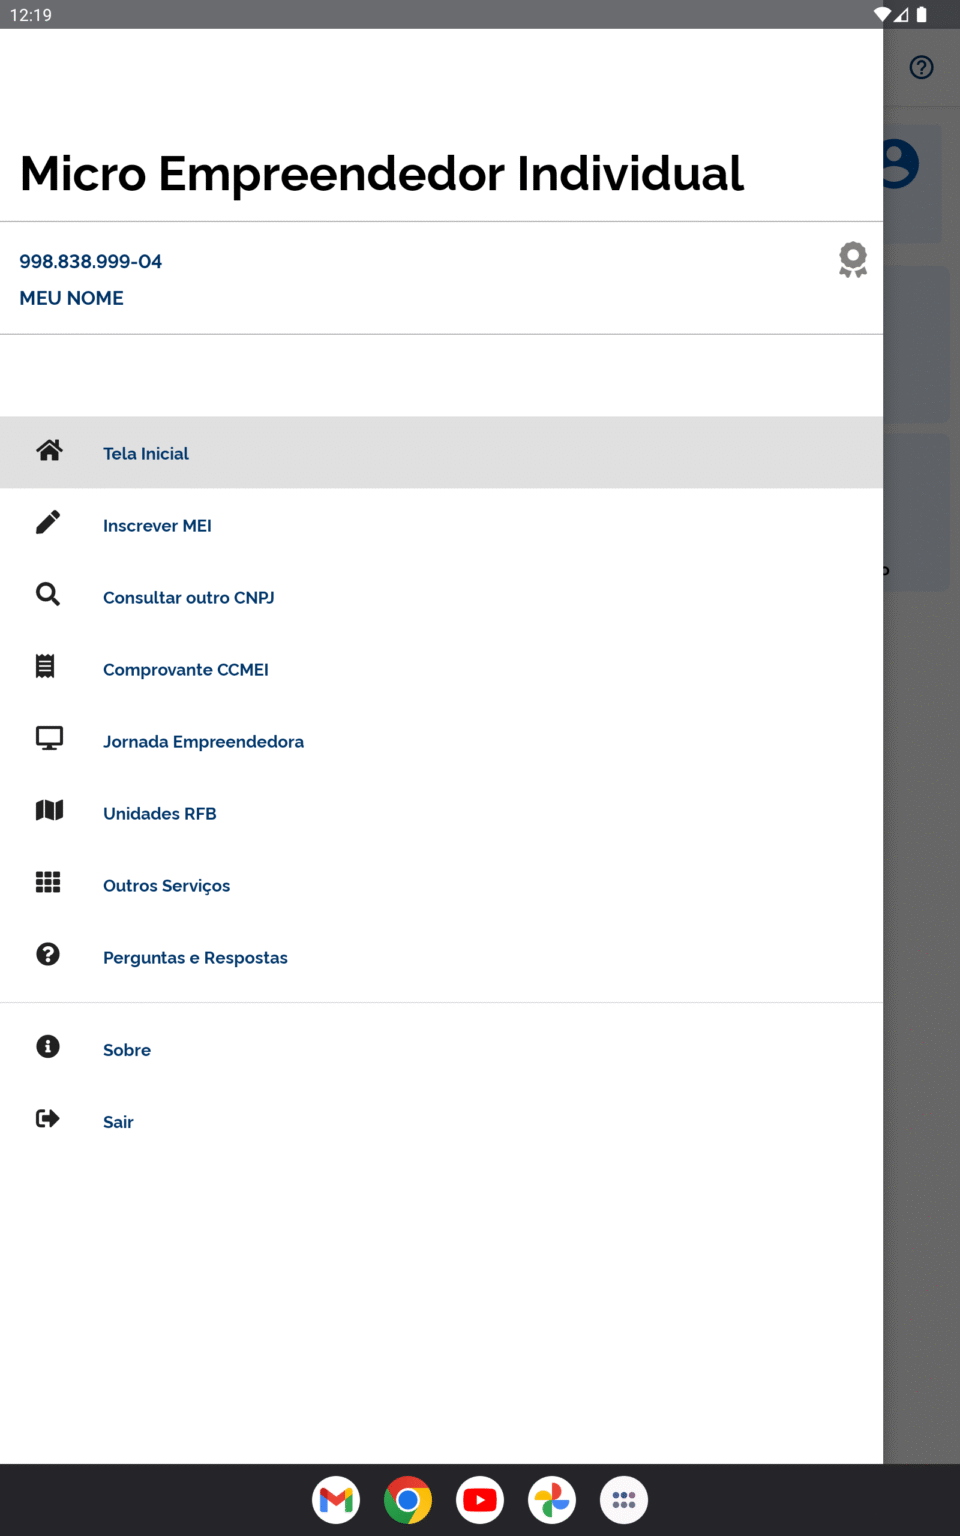This screenshot has height=1536, width=960.
Task: Click the Perguntas e Respostas question icon
Action: coord(48,954)
